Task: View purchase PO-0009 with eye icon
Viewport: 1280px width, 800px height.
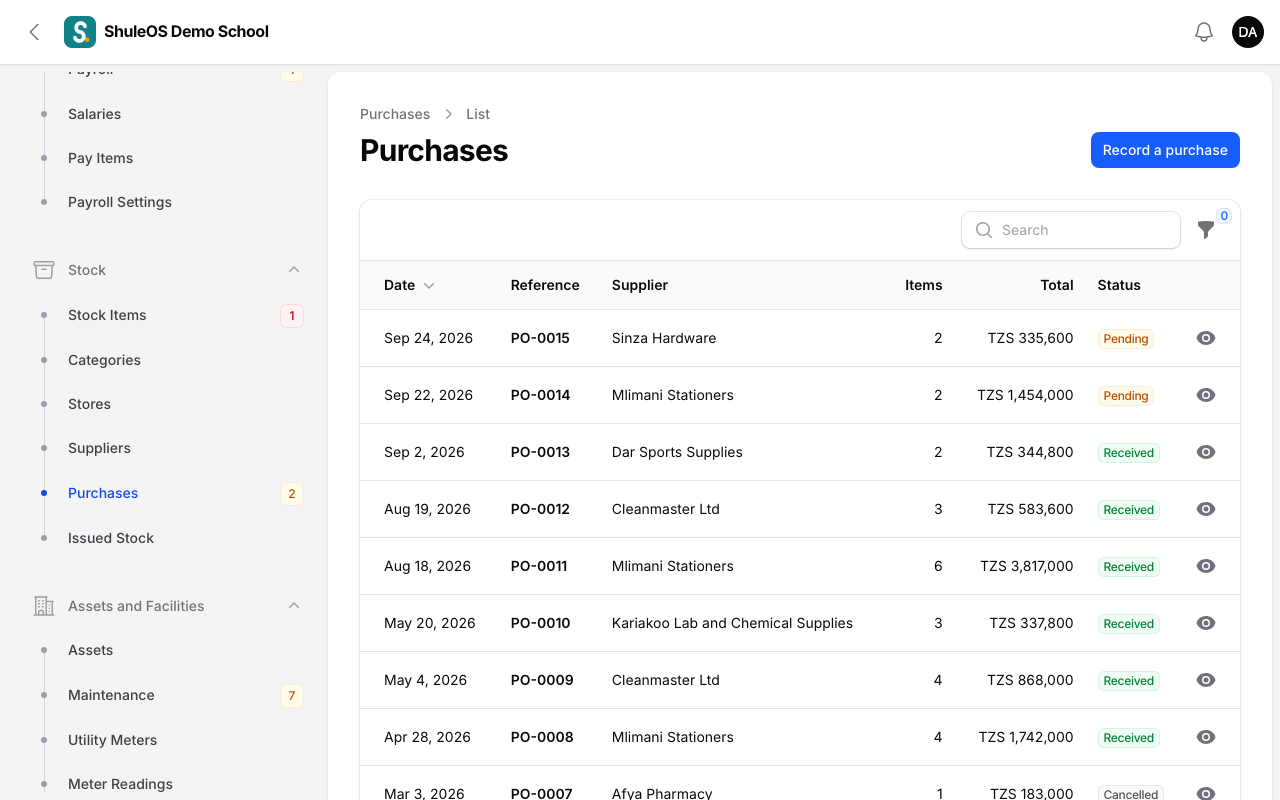Action: point(1206,680)
